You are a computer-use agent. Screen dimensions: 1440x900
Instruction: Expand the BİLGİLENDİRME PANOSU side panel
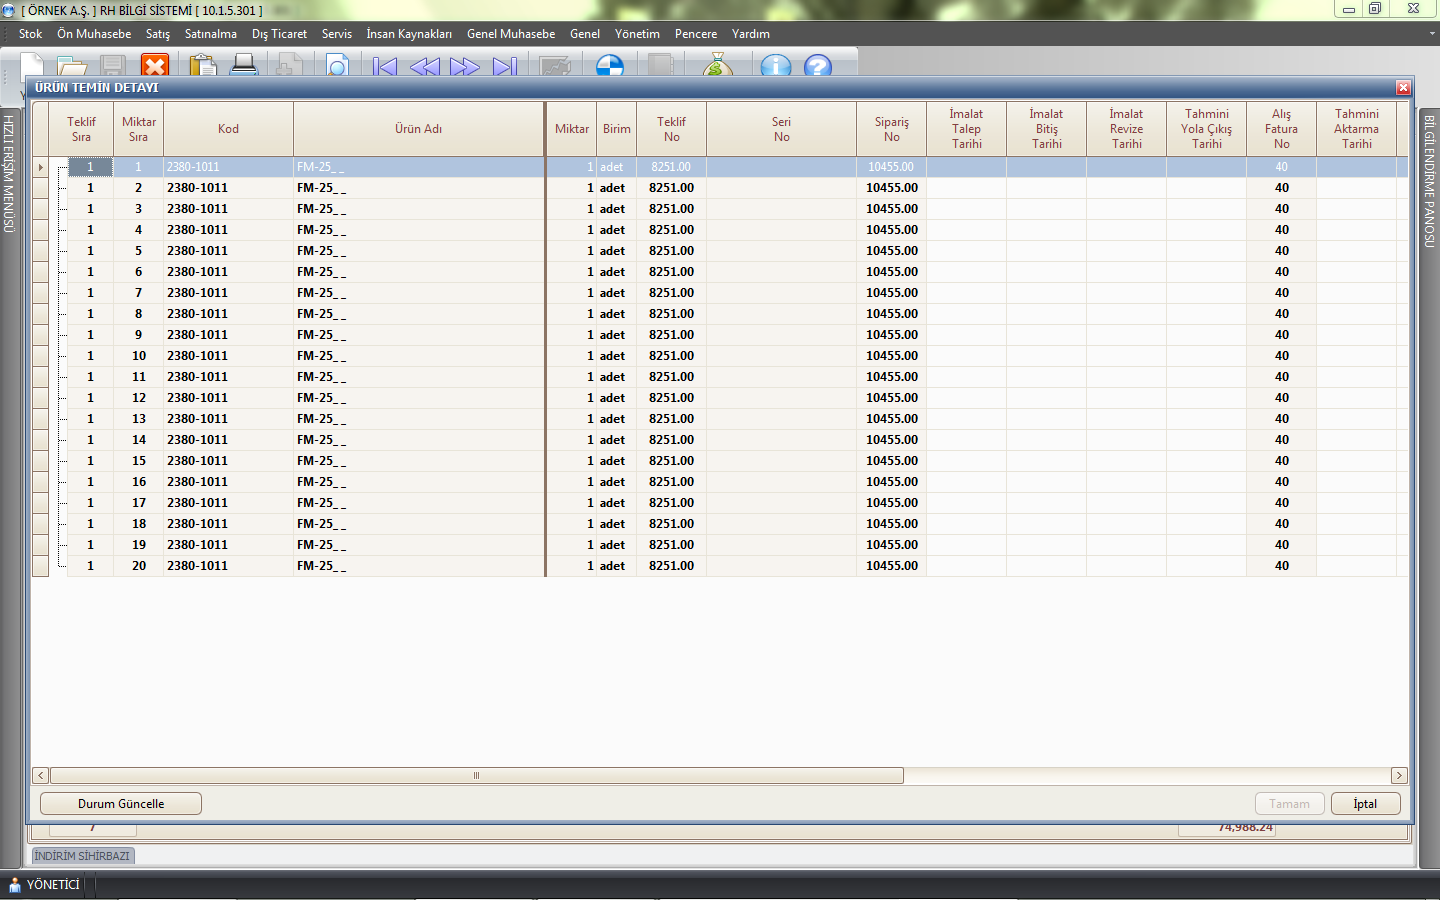(1429, 180)
